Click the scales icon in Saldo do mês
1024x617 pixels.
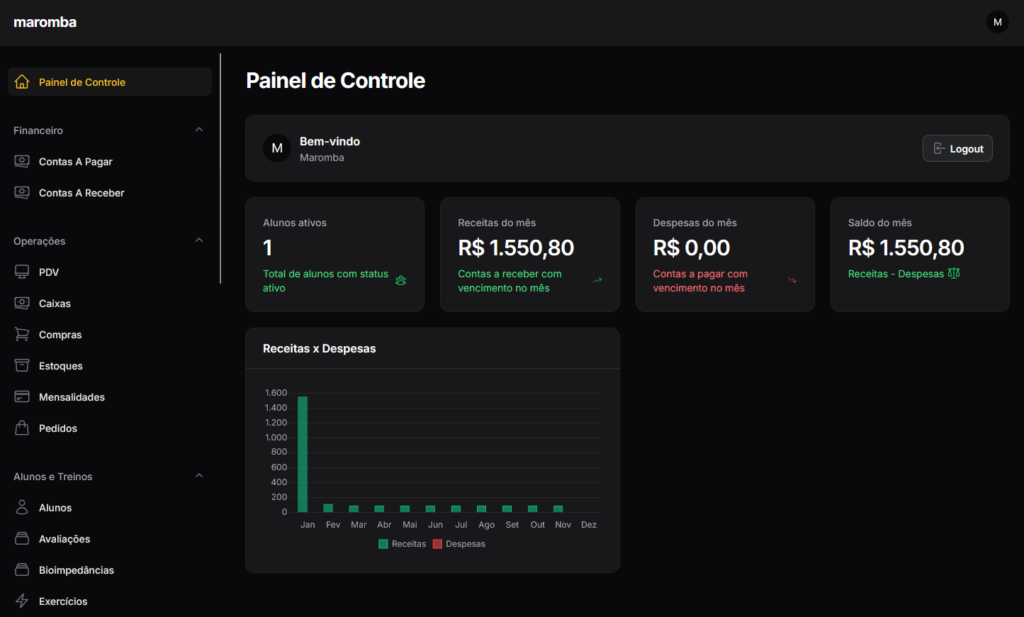pyautogui.click(x=953, y=273)
